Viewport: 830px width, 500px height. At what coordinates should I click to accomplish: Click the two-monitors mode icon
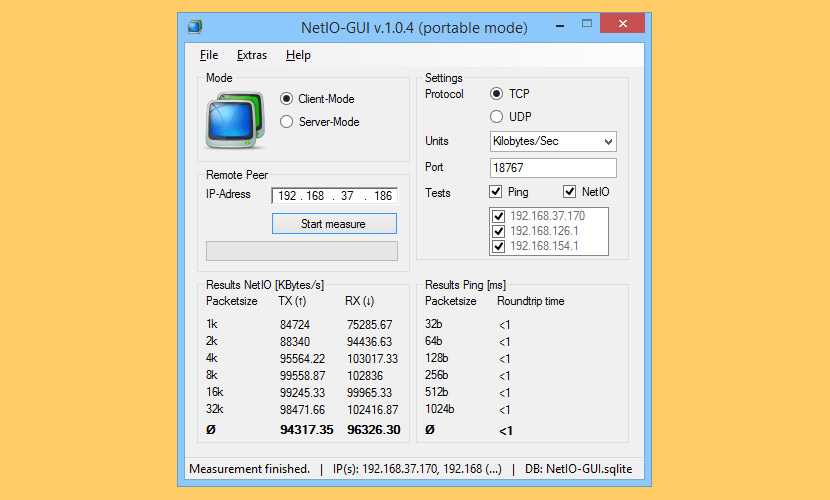coord(235,120)
